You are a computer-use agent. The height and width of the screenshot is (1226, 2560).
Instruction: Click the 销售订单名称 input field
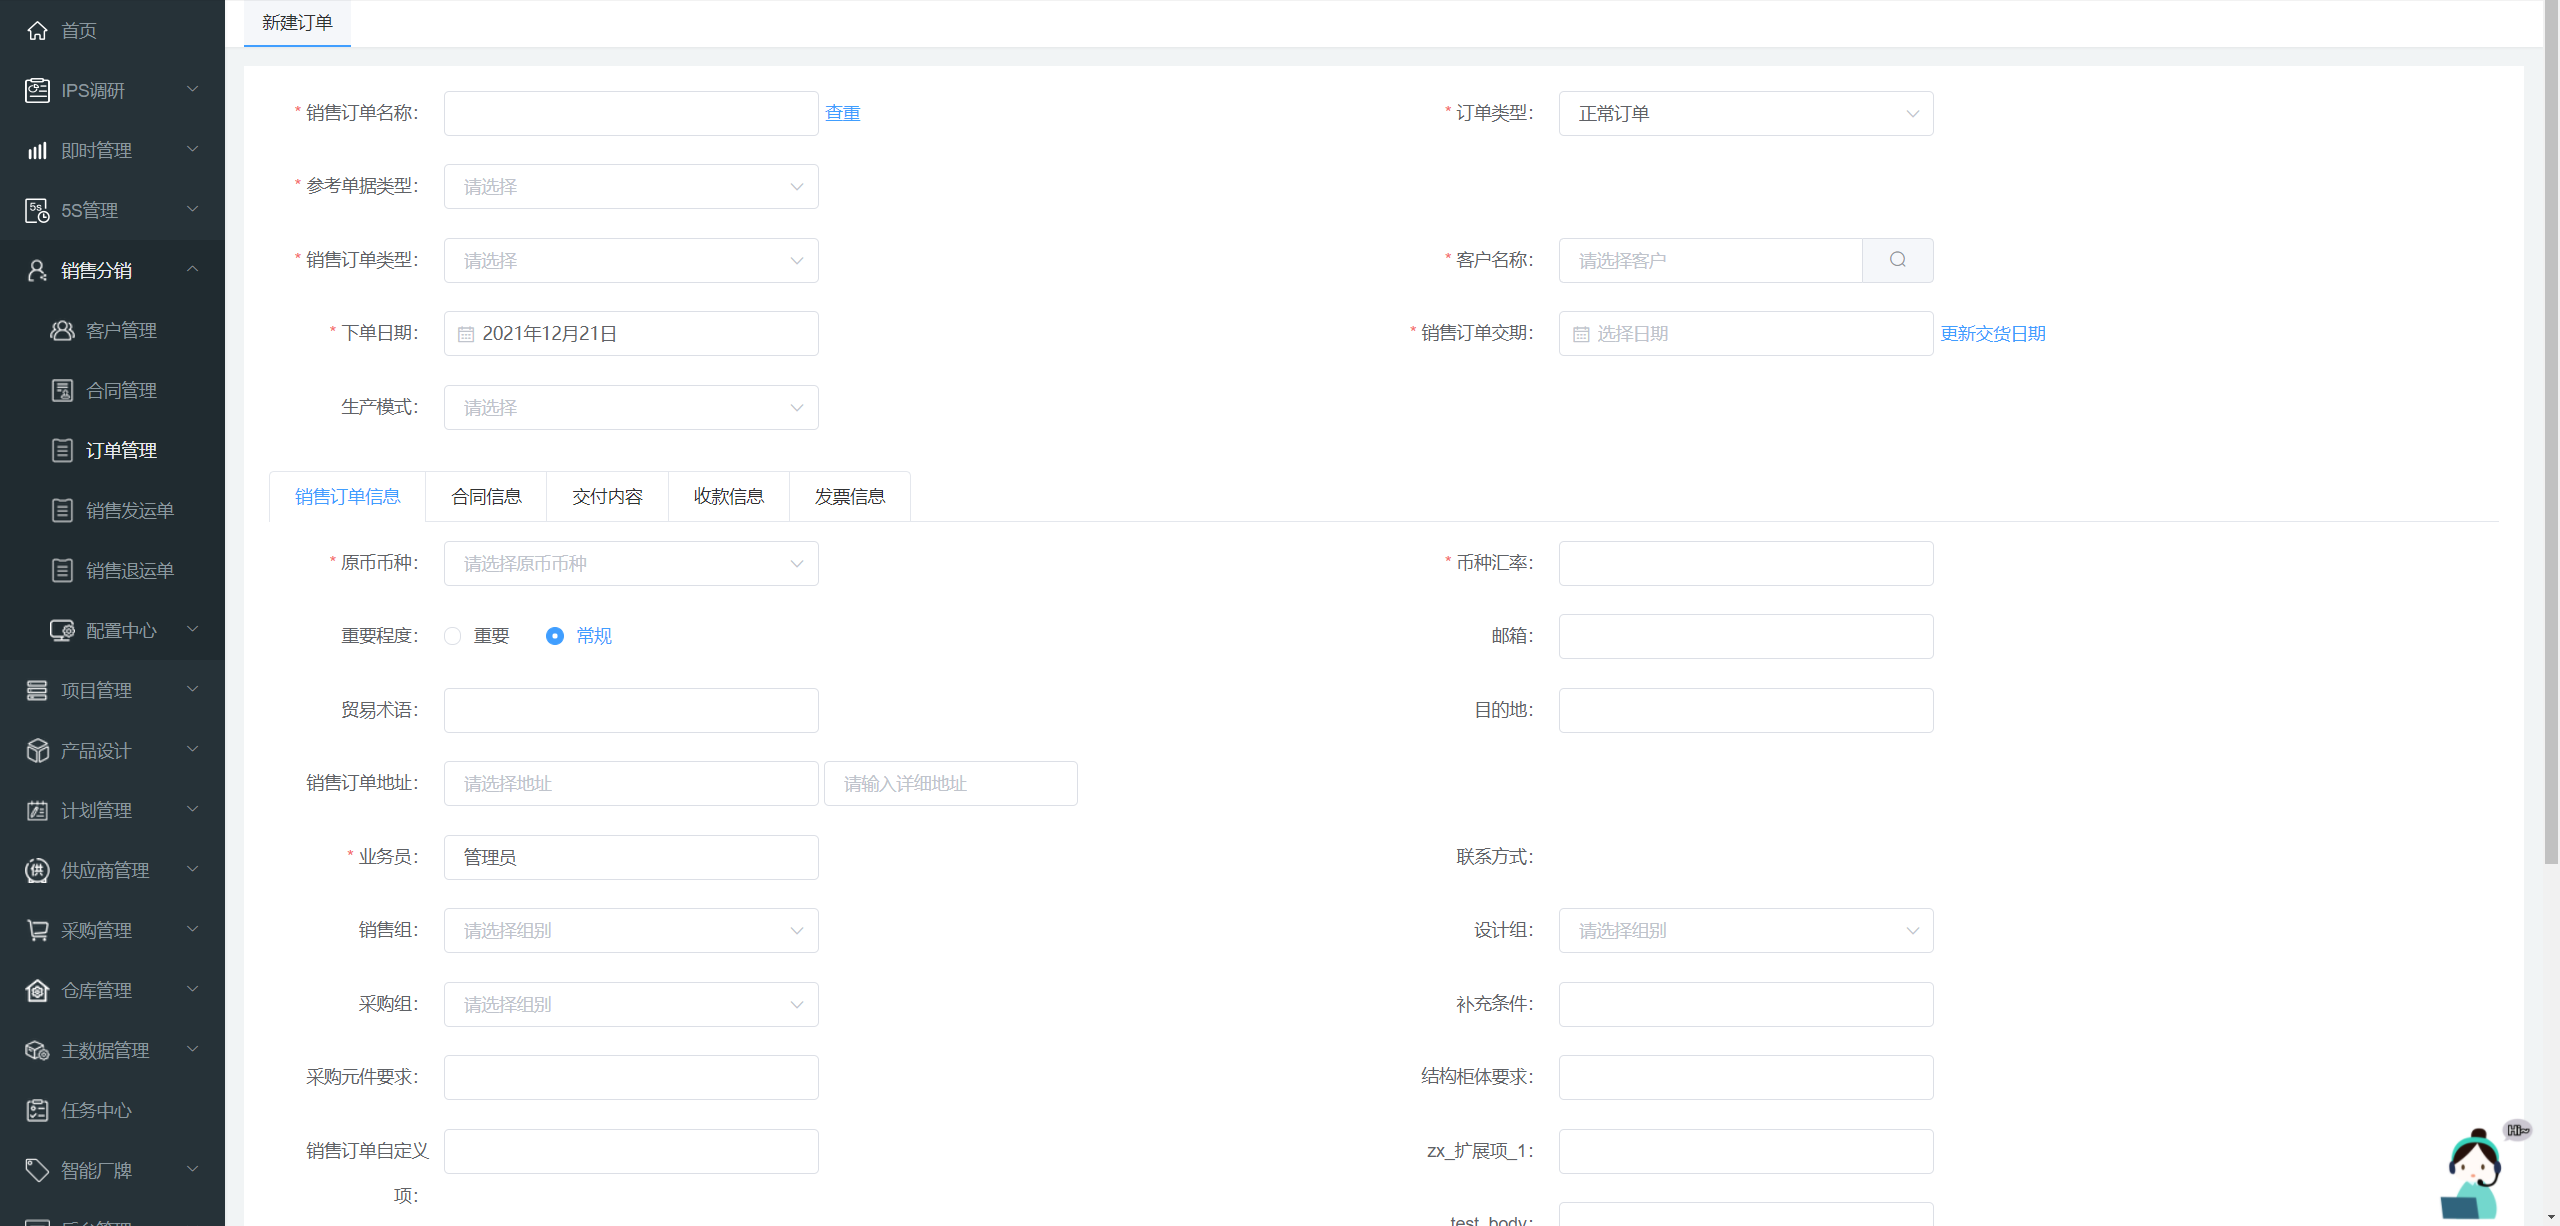[x=630, y=114]
